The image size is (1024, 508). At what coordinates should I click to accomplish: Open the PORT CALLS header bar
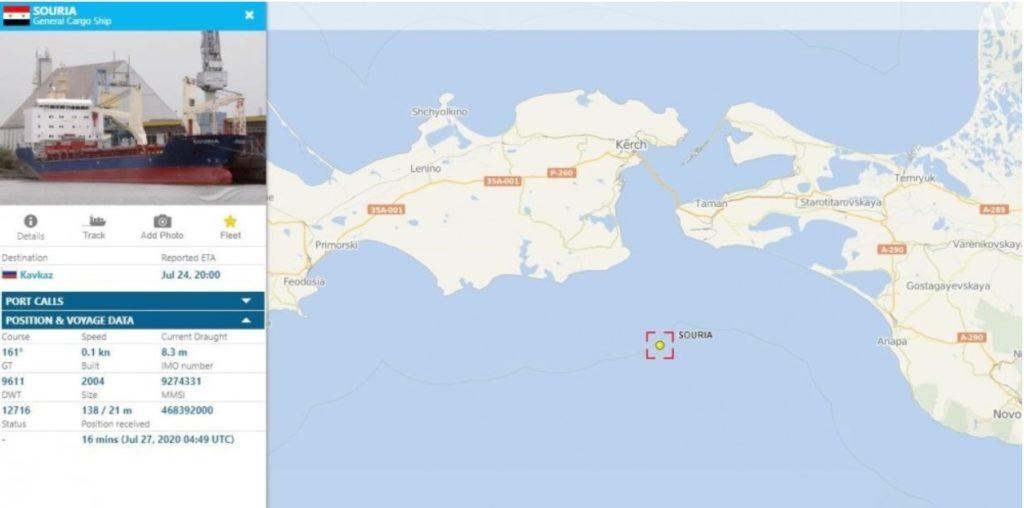pyautogui.click(x=133, y=301)
